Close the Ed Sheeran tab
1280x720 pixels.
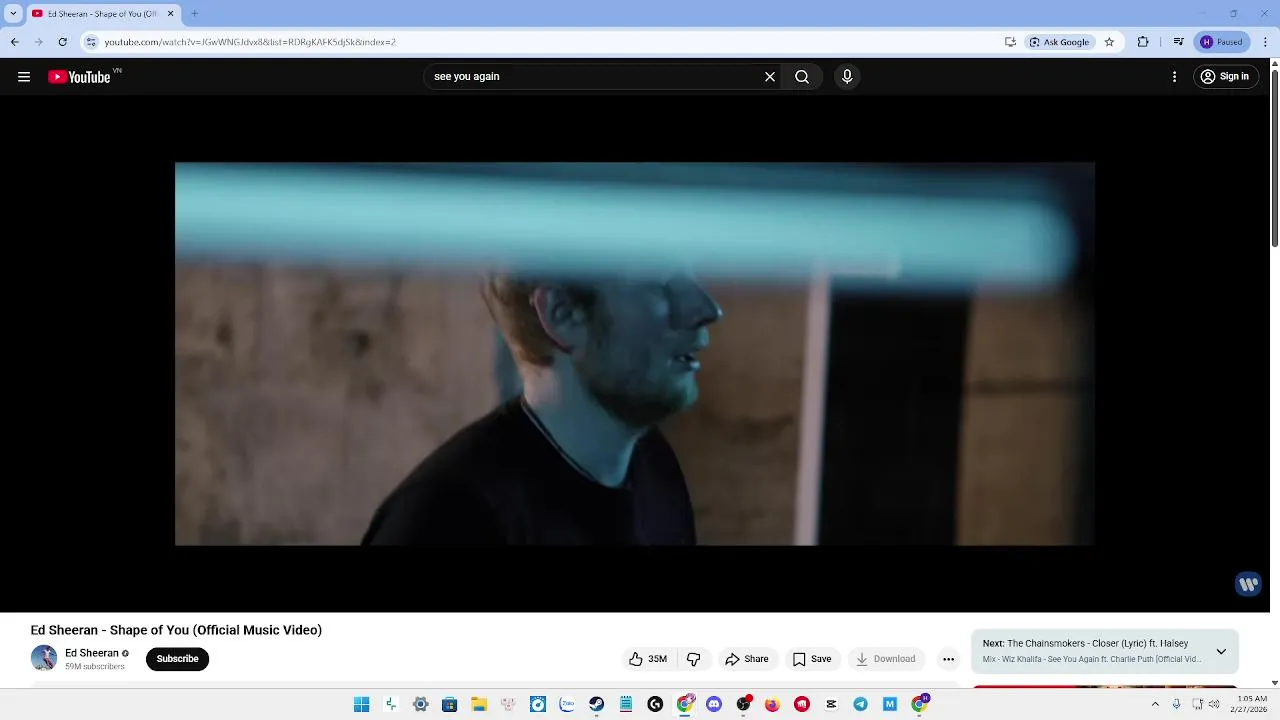point(170,14)
